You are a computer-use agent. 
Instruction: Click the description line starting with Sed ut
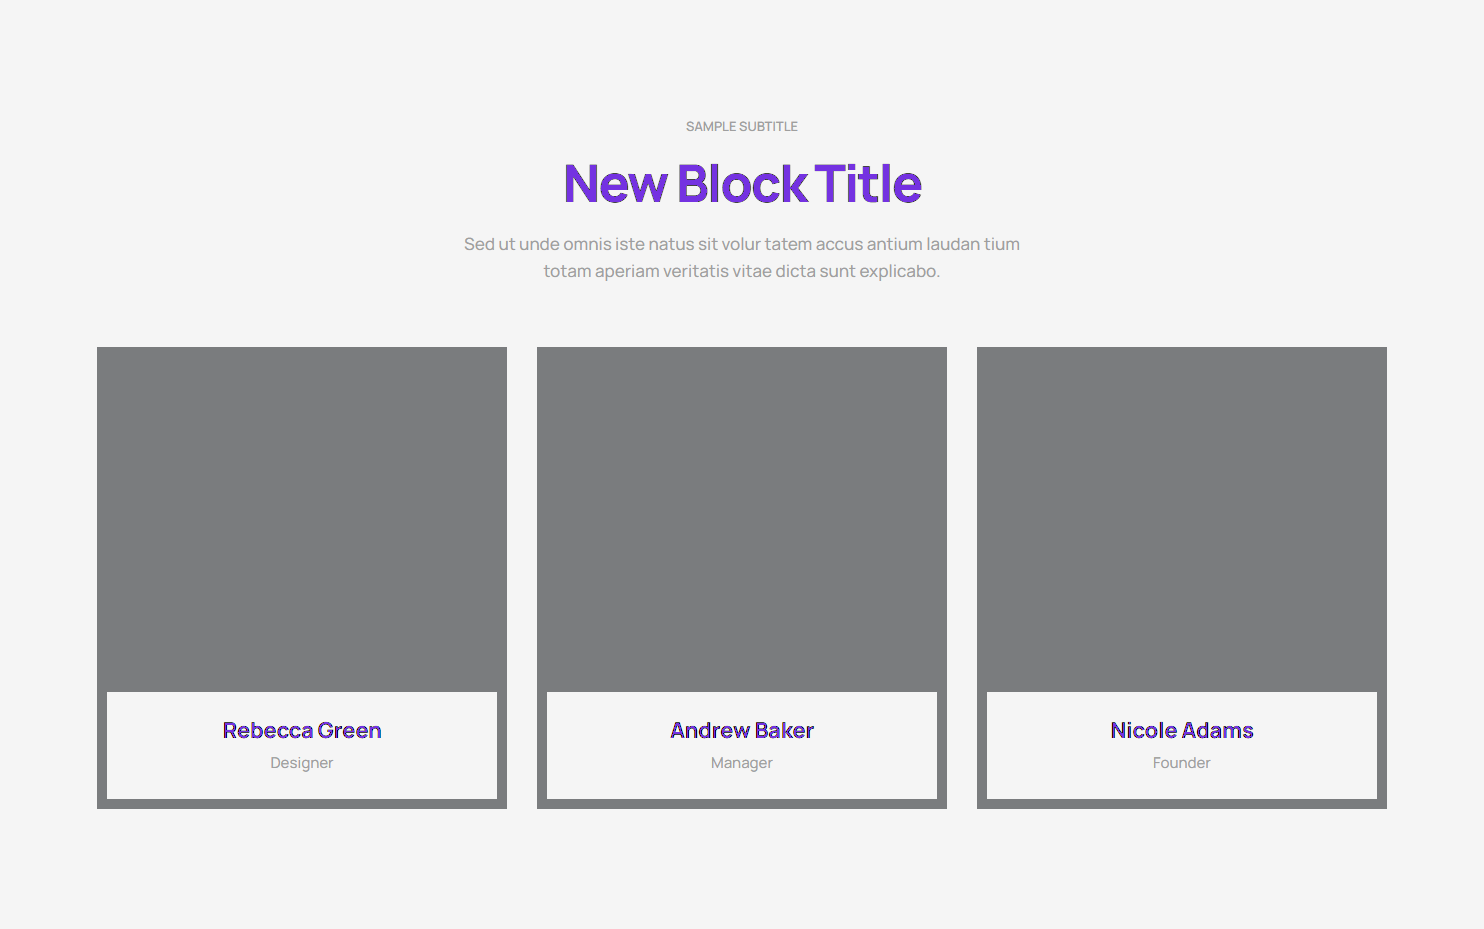tap(741, 244)
